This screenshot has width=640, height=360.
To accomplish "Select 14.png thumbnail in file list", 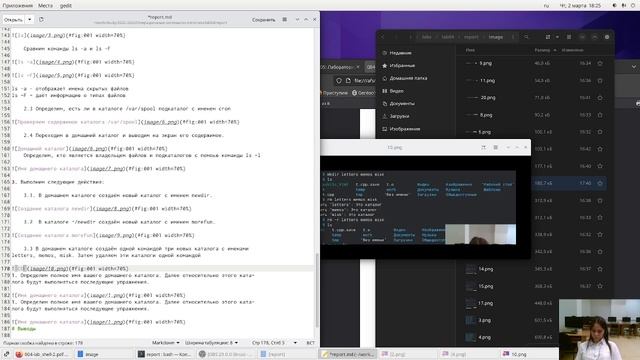I will [471, 269].
